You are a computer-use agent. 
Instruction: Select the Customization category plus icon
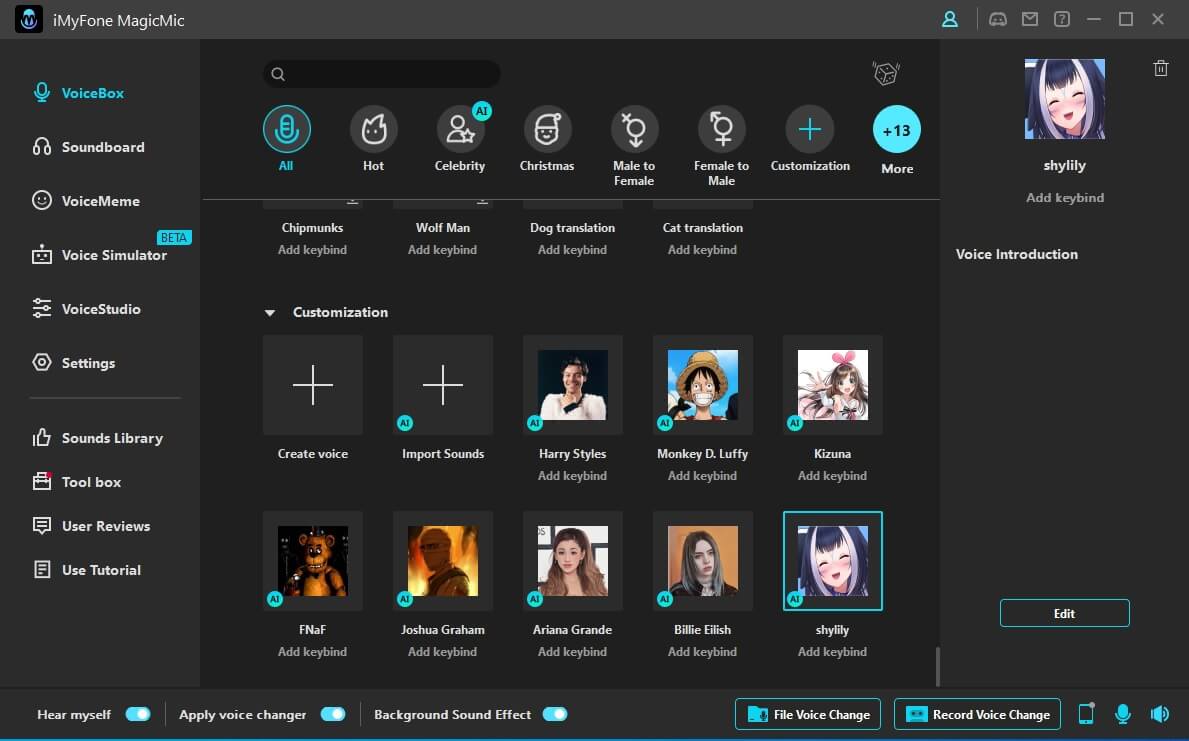coord(810,129)
